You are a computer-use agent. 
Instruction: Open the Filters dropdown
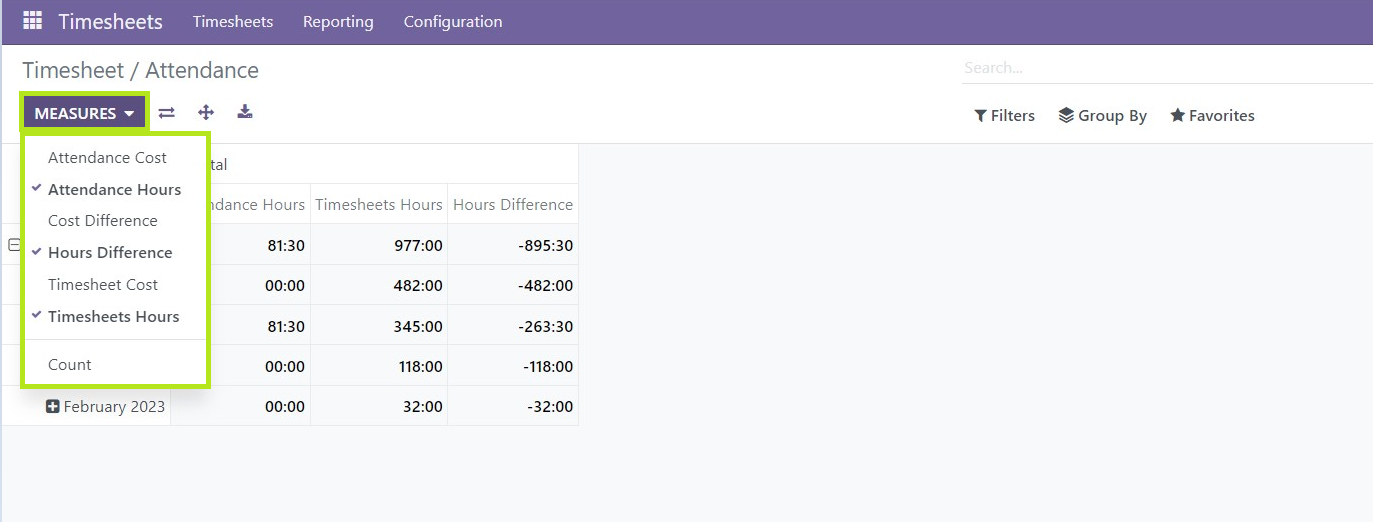pos(1004,115)
